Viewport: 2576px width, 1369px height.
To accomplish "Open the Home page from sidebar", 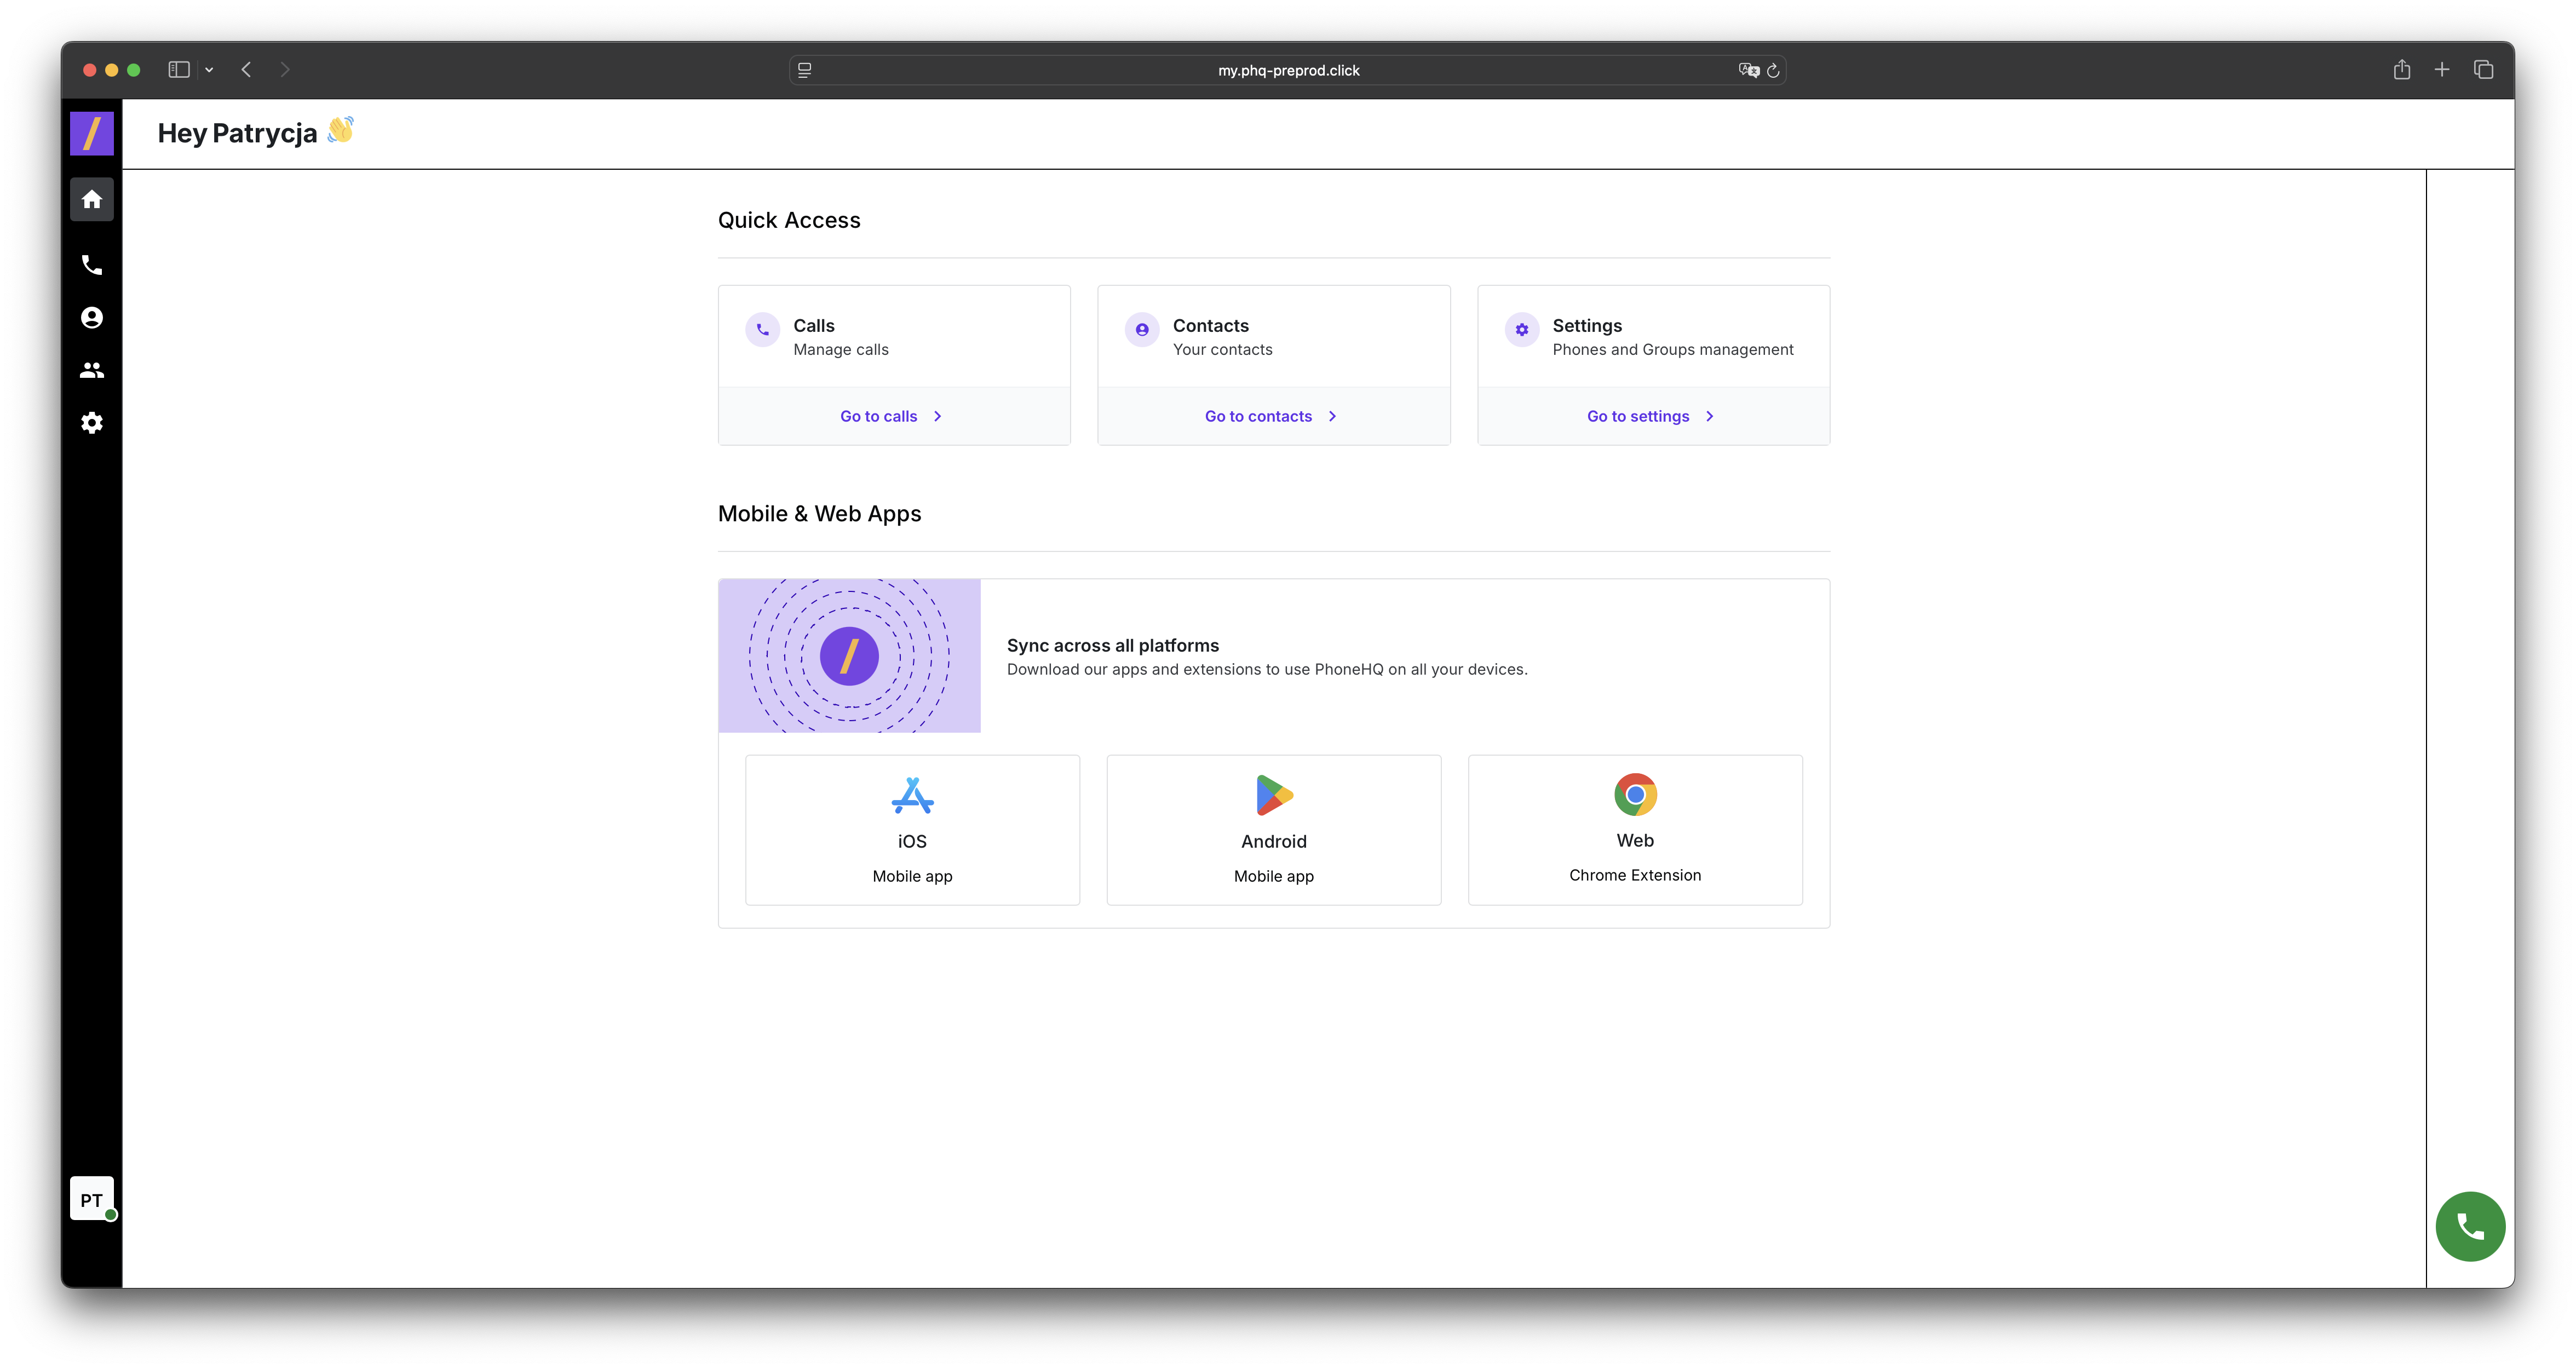I will click(92, 199).
